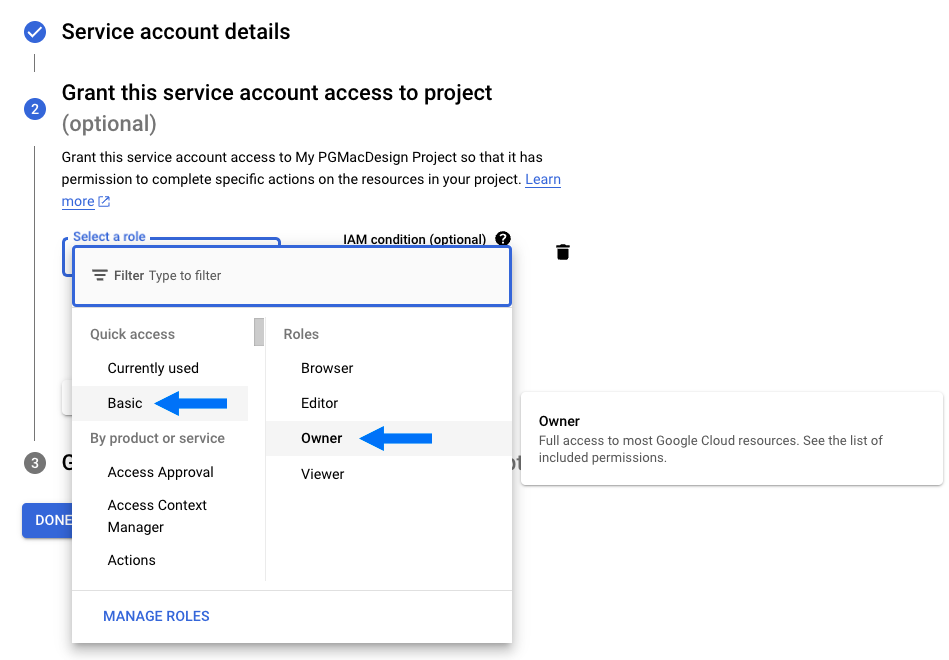This screenshot has width=949, height=660.
Task: Open Access Approval role category
Action: pyautogui.click(x=160, y=472)
